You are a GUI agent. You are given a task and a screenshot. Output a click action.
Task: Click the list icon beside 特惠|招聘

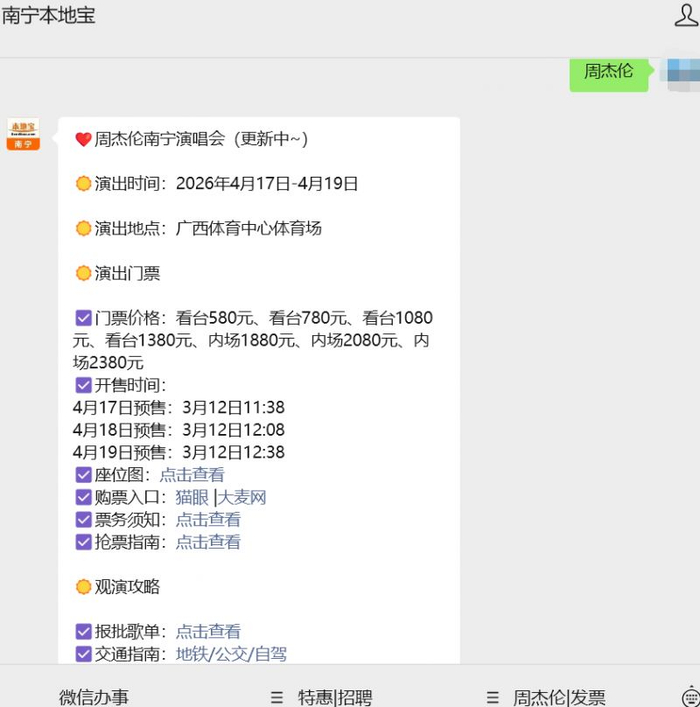pos(277,698)
